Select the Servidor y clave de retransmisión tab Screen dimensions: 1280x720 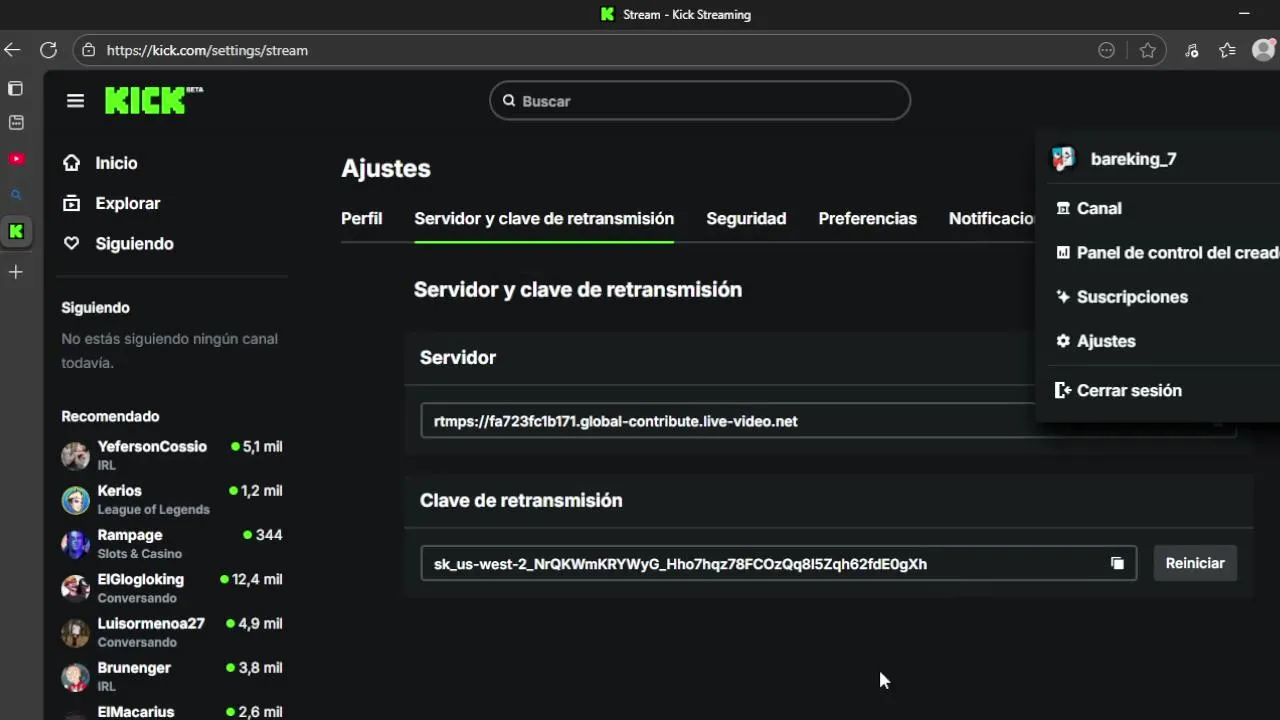coord(544,218)
